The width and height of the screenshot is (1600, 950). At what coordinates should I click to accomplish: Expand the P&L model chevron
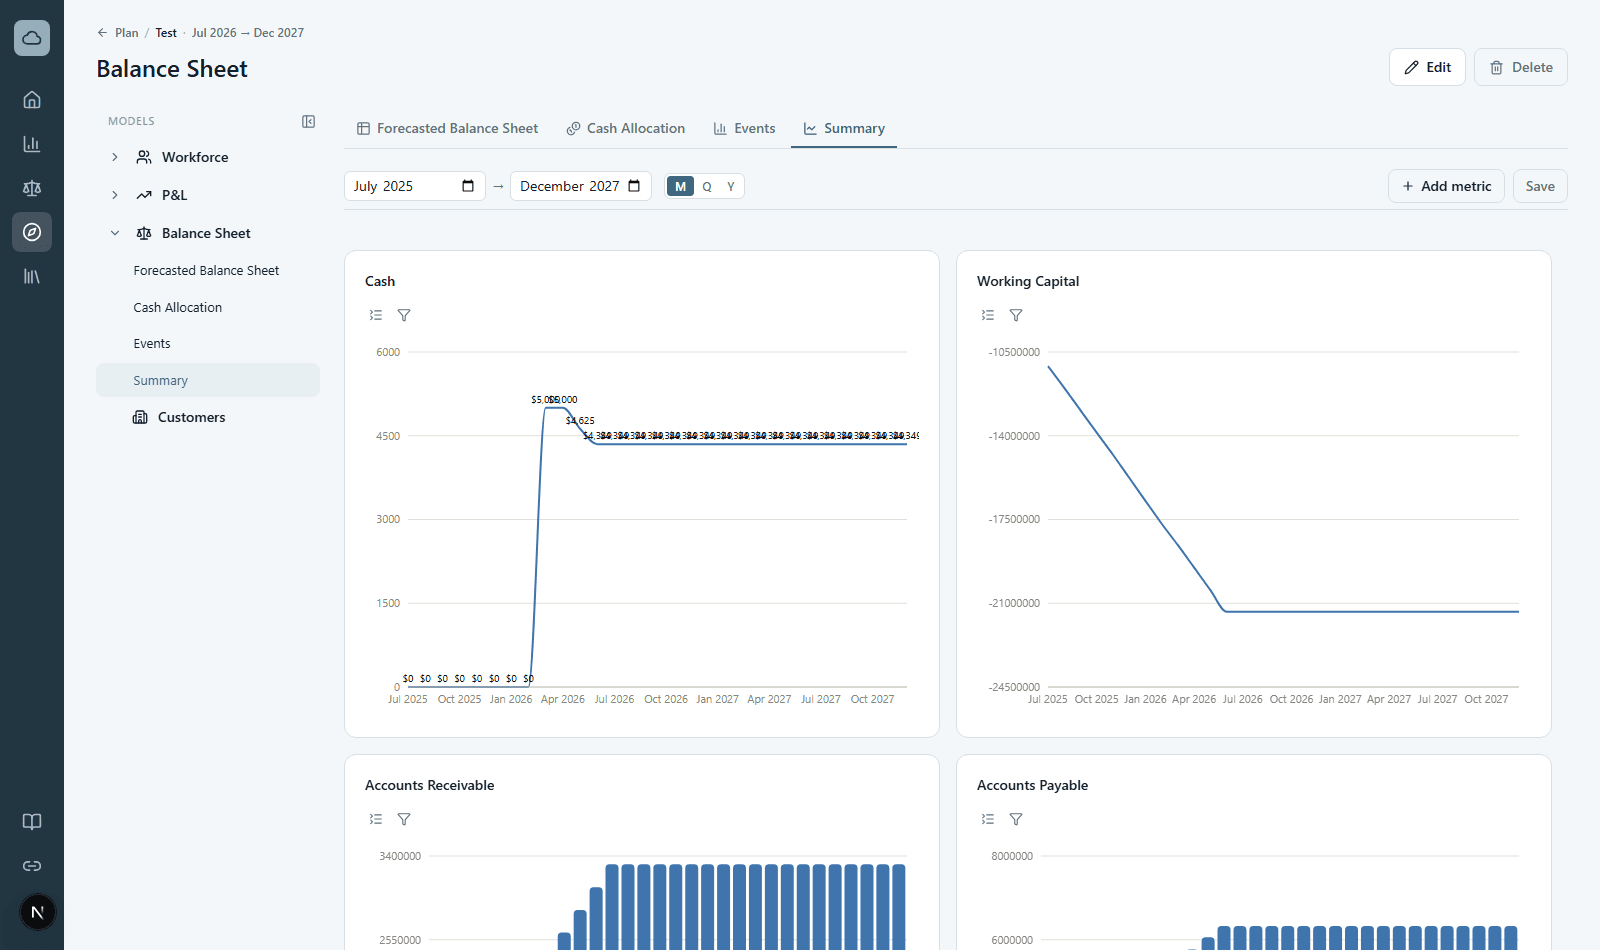[x=115, y=195]
